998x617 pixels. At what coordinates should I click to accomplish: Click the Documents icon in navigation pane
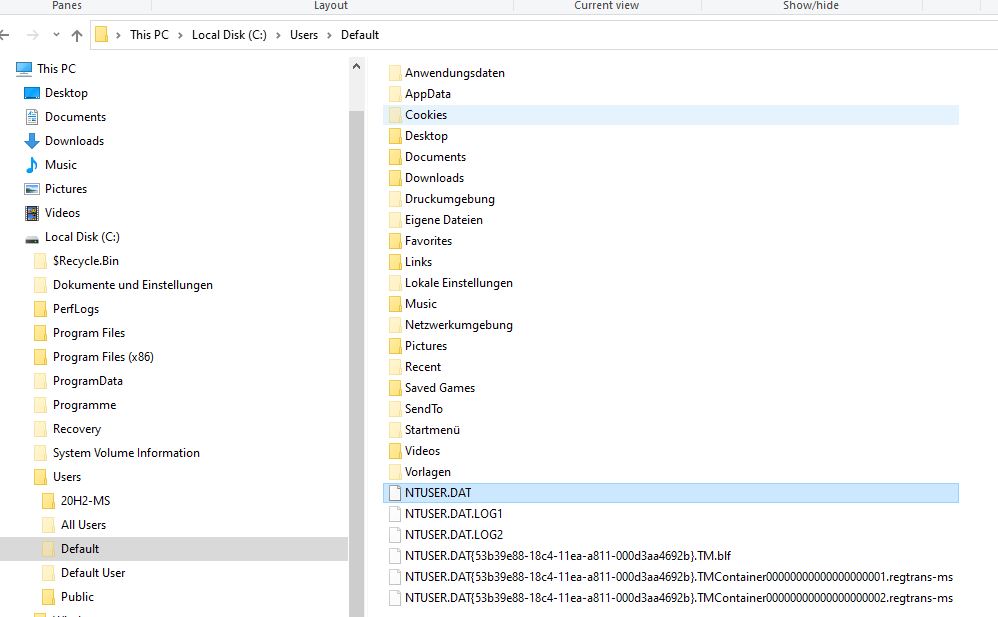pos(32,117)
